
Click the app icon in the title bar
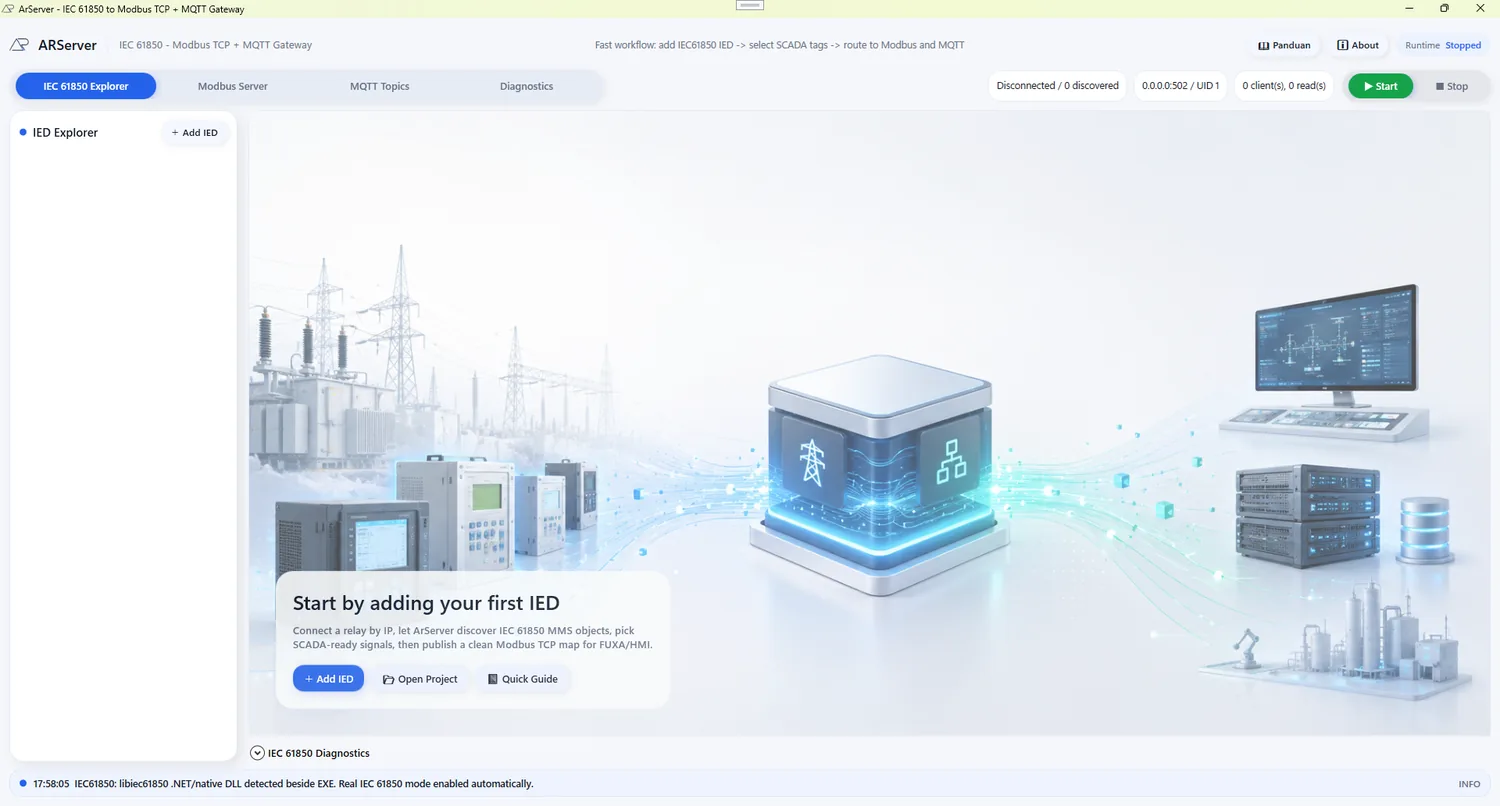click(9, 9)
